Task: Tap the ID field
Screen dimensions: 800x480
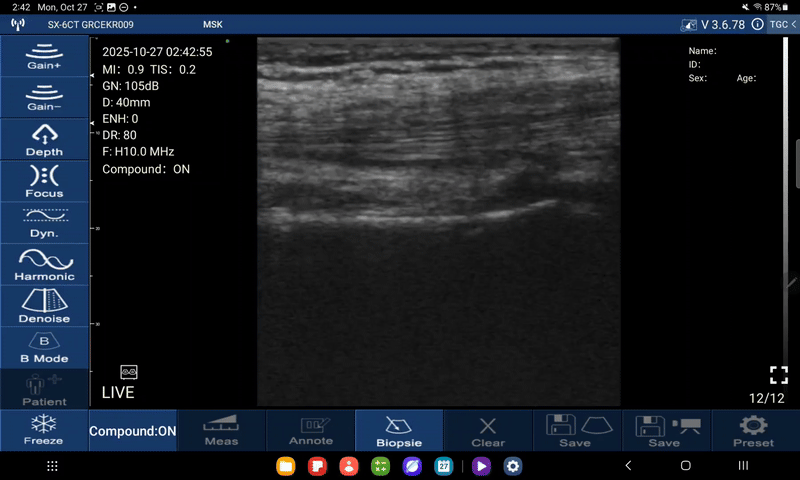Action: coord(694,64)
